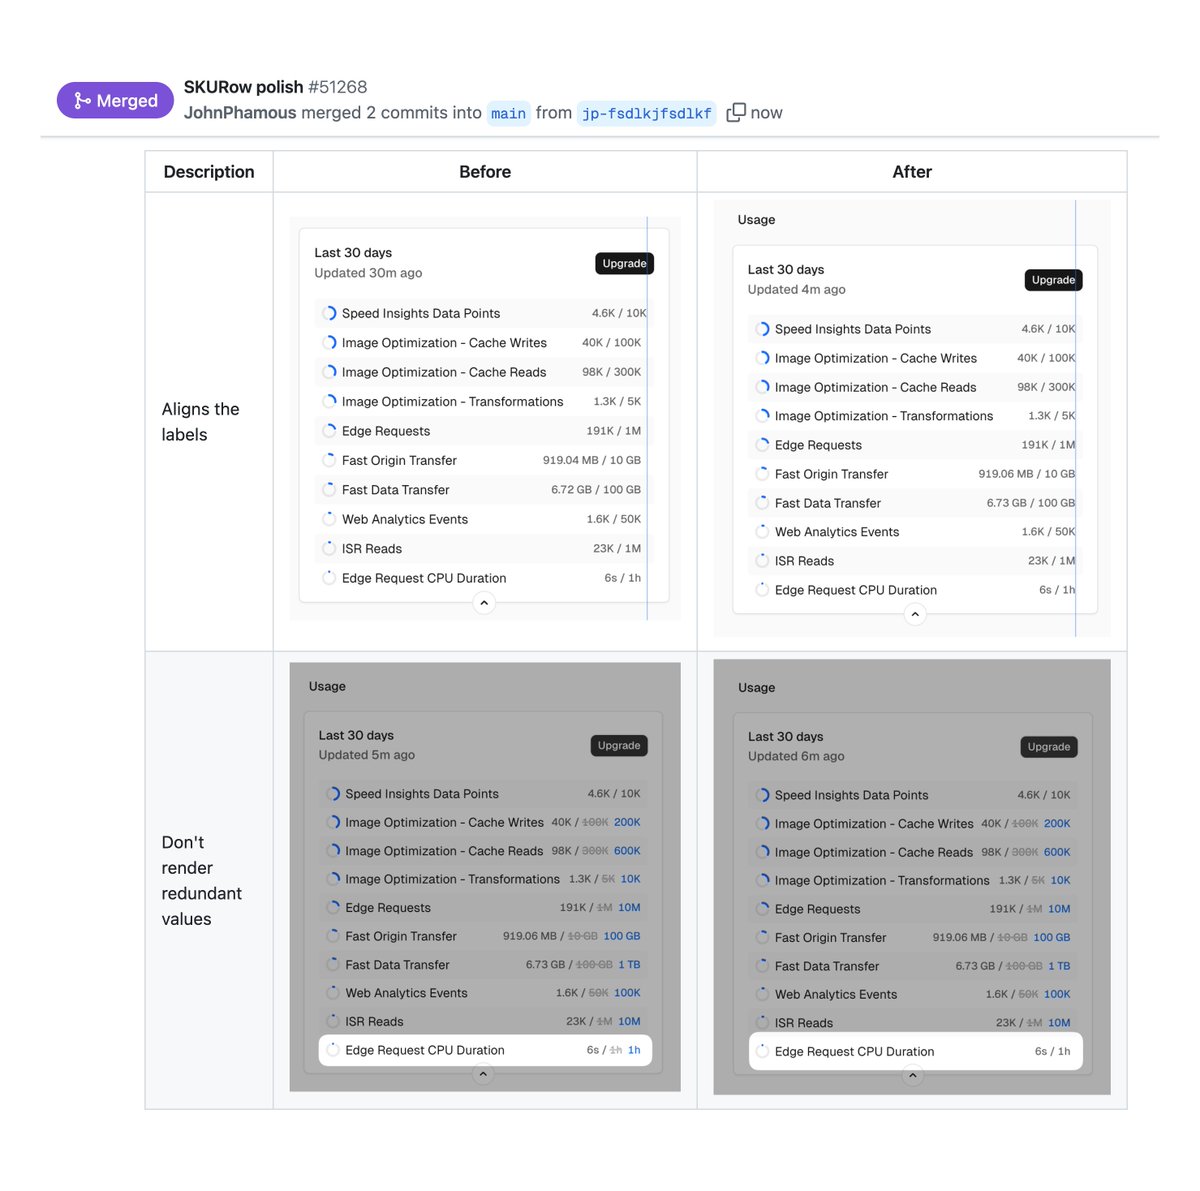Open the main branch link

pyautogui.click(x=508, y=113)
